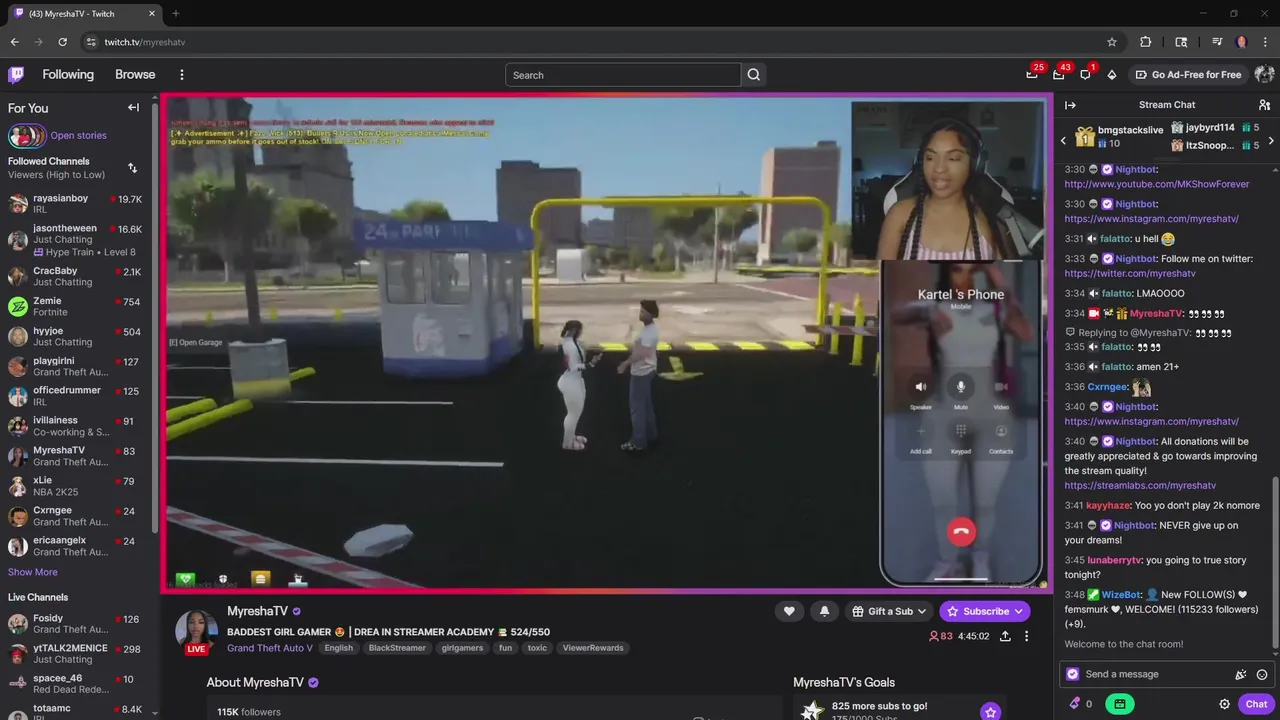
Task: Open Chrome three-dot menu
Action: 1265,42
